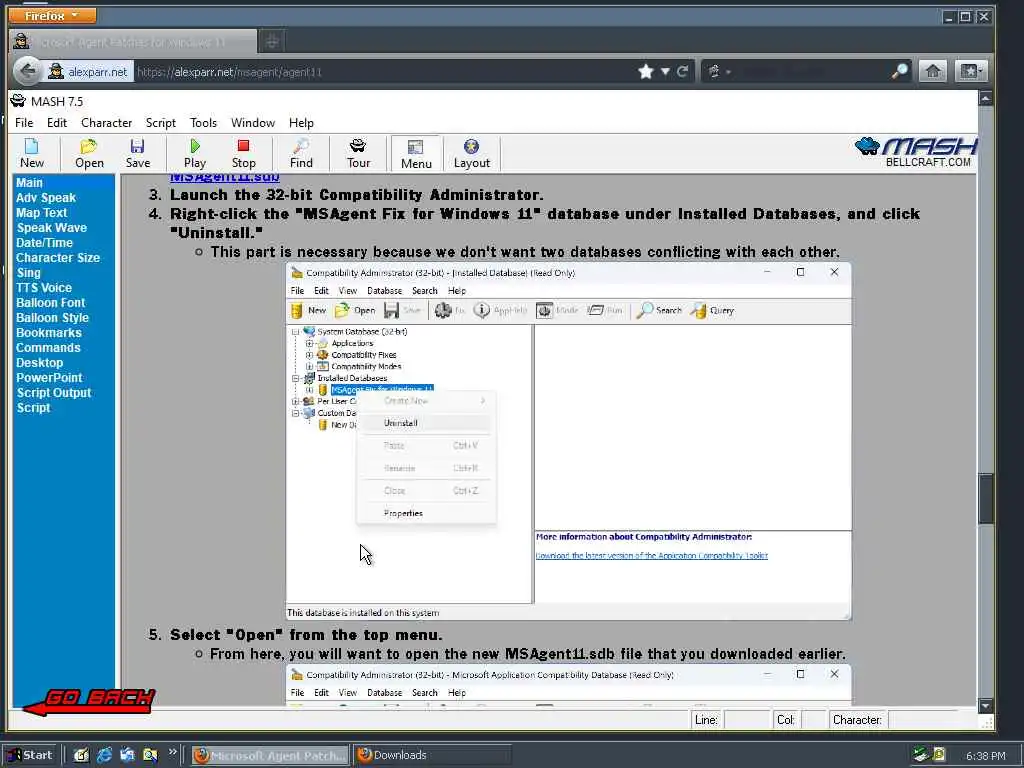Click the bookmark star icon in address bar
This screenshot has height=768, width=1024.
coord(646,72)
